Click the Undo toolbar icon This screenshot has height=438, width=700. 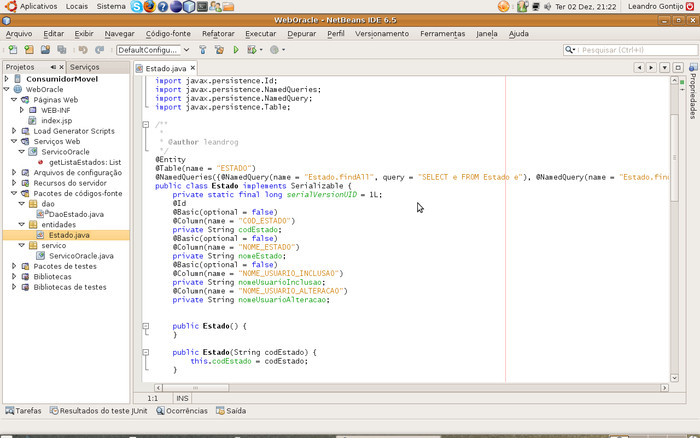coord(83,50)
